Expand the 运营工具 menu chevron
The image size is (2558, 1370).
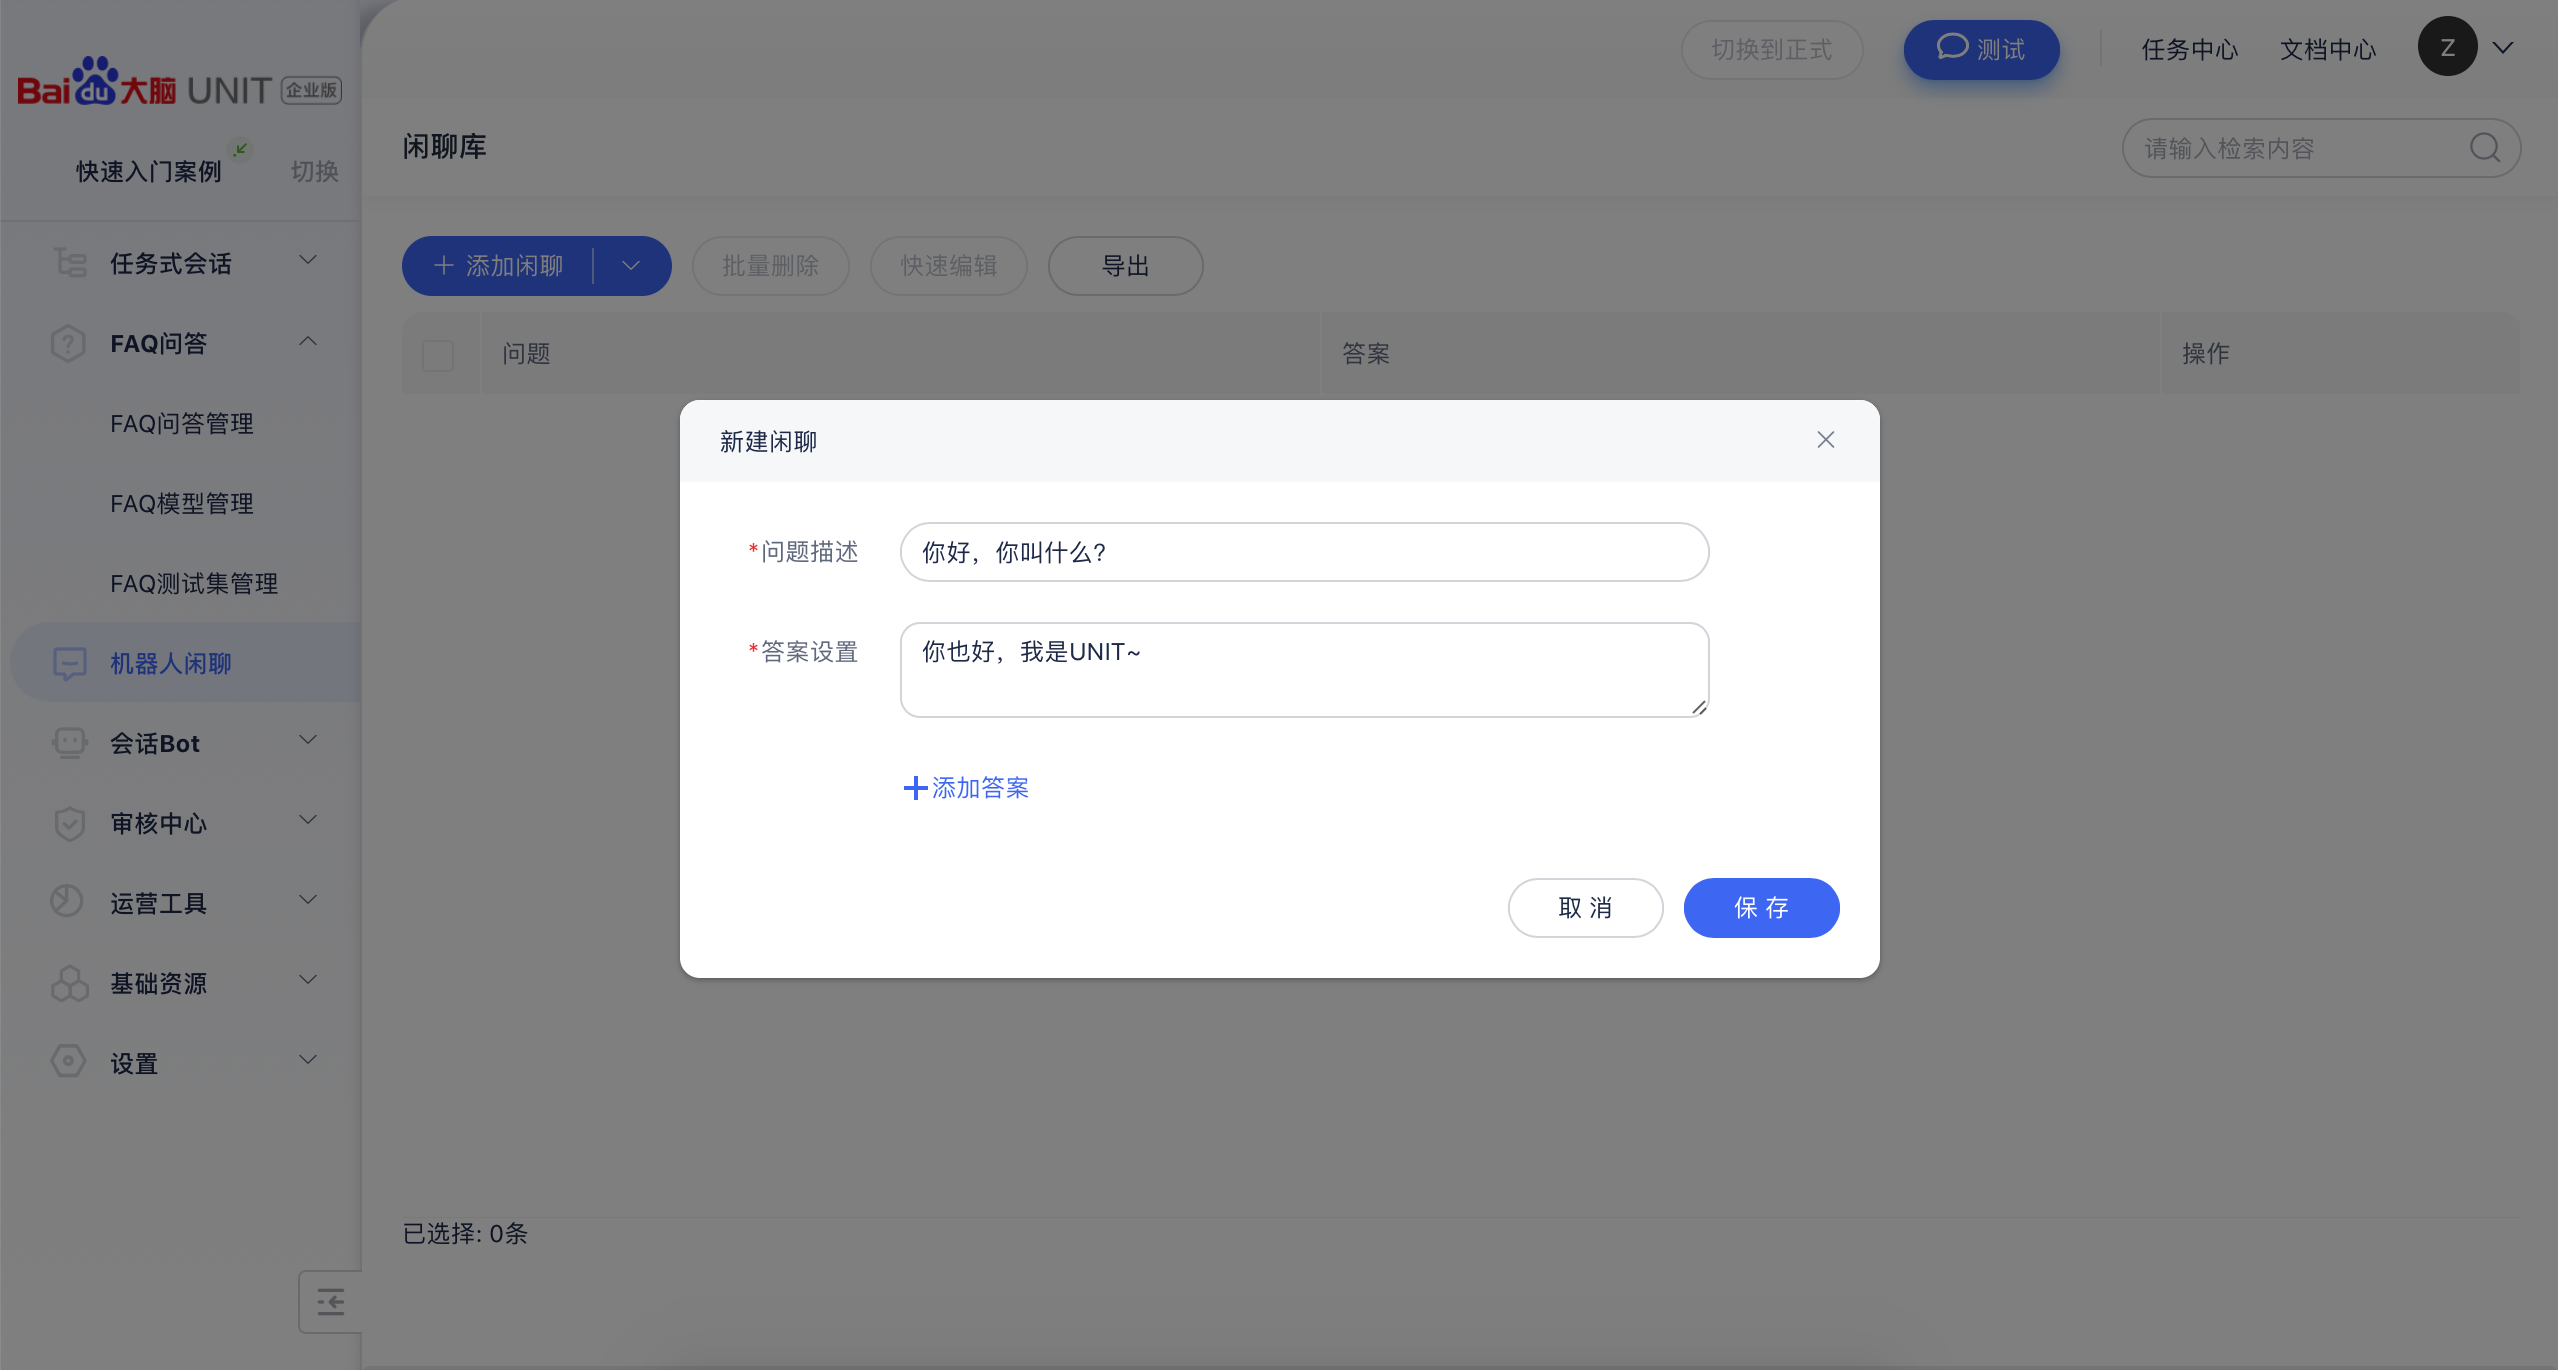click(x=308, y=900)
